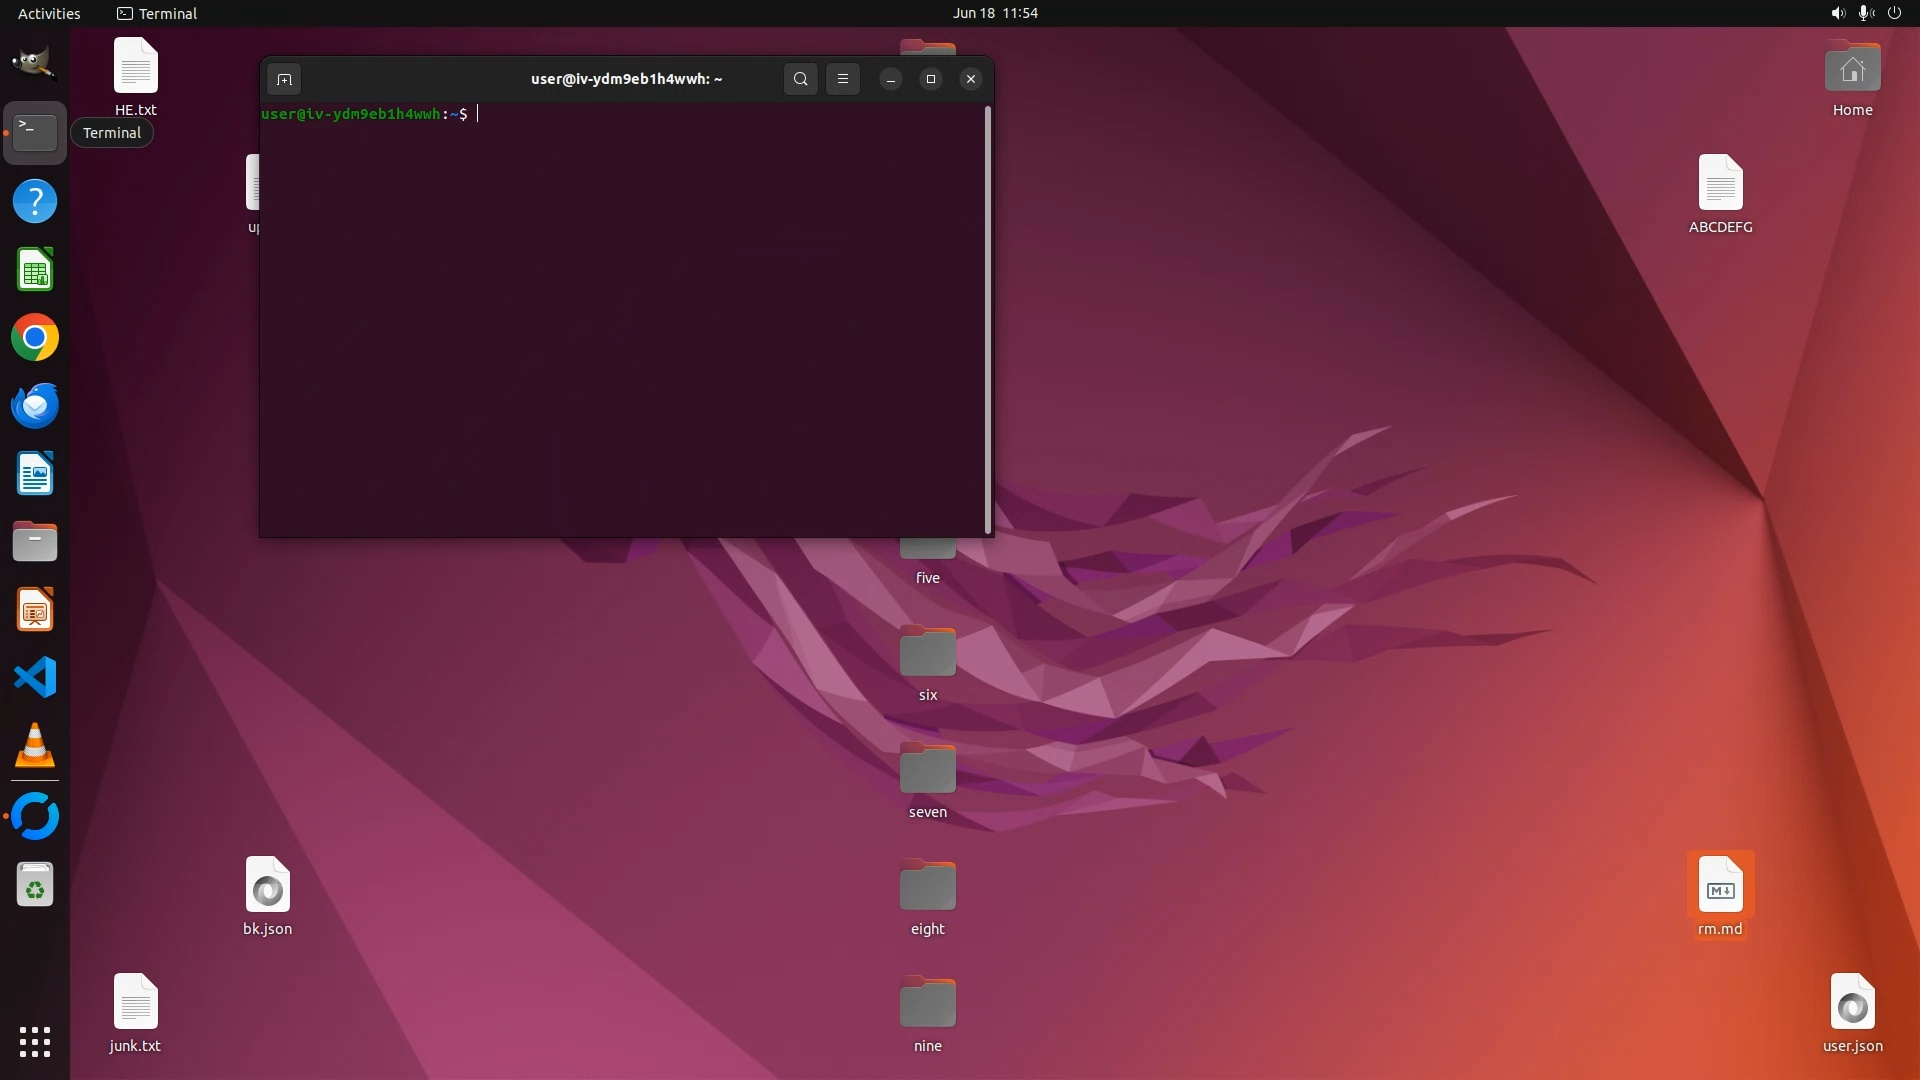This screenshot has width=1920, height=1080.
Task: Open the clock and calendar panel
Action: tap(994, 13)
